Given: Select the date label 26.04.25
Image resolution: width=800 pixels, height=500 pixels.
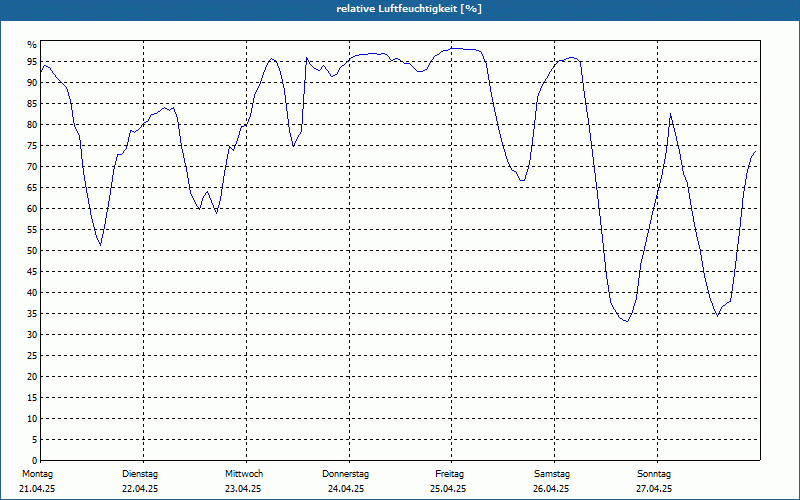Looking at the screenshot, I should [551, 489].
